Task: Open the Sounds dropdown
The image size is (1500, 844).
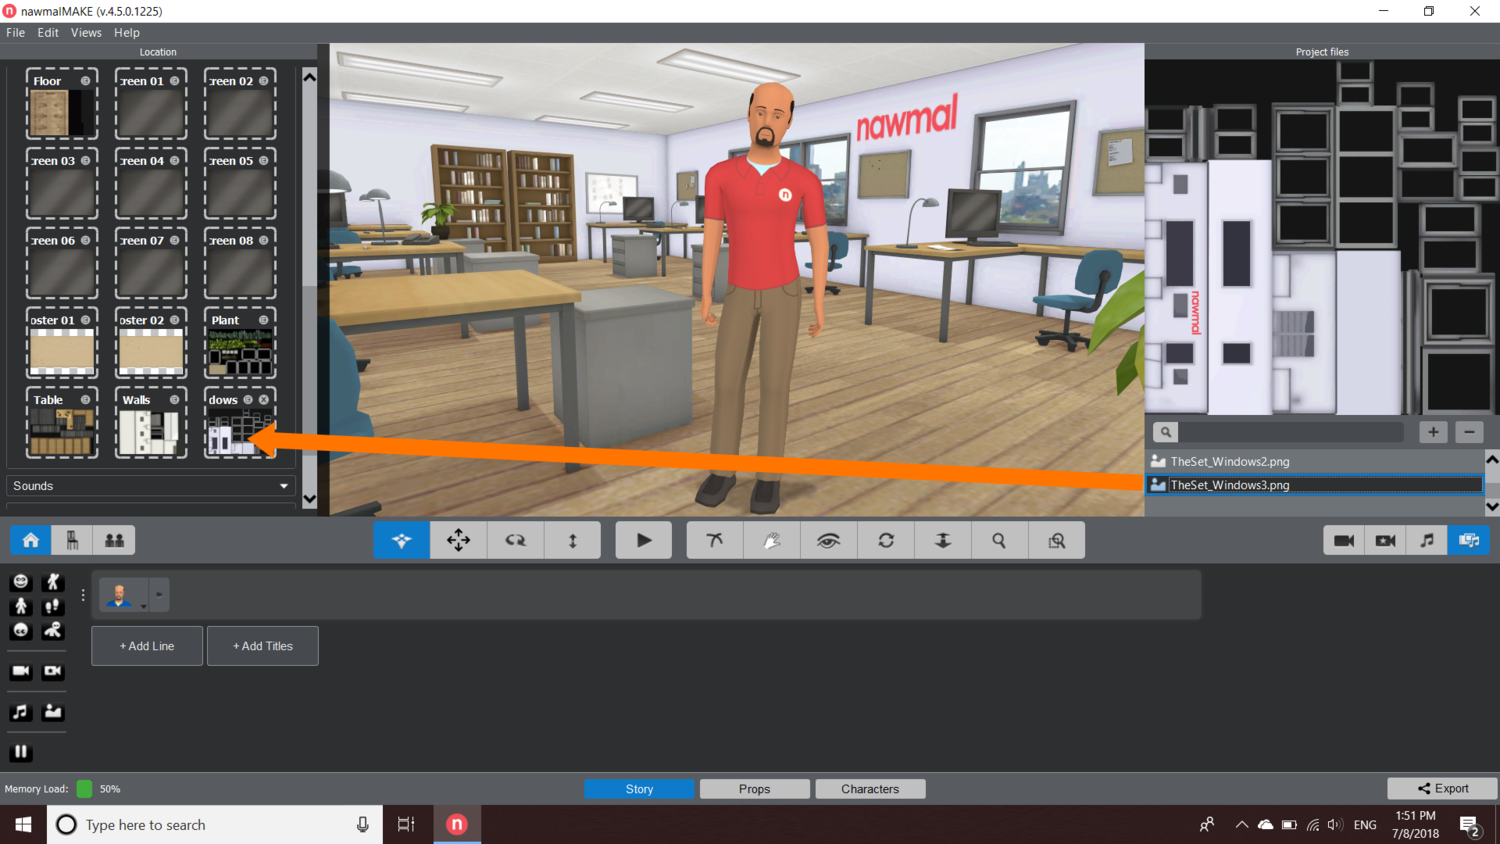Action: tap(151, 486)
